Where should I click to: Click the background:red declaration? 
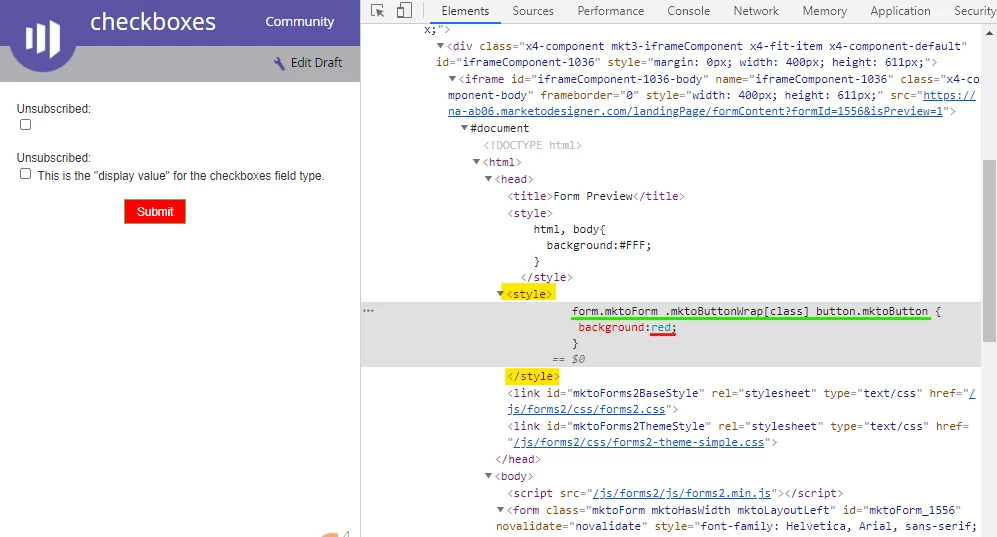tap(628, 327)
